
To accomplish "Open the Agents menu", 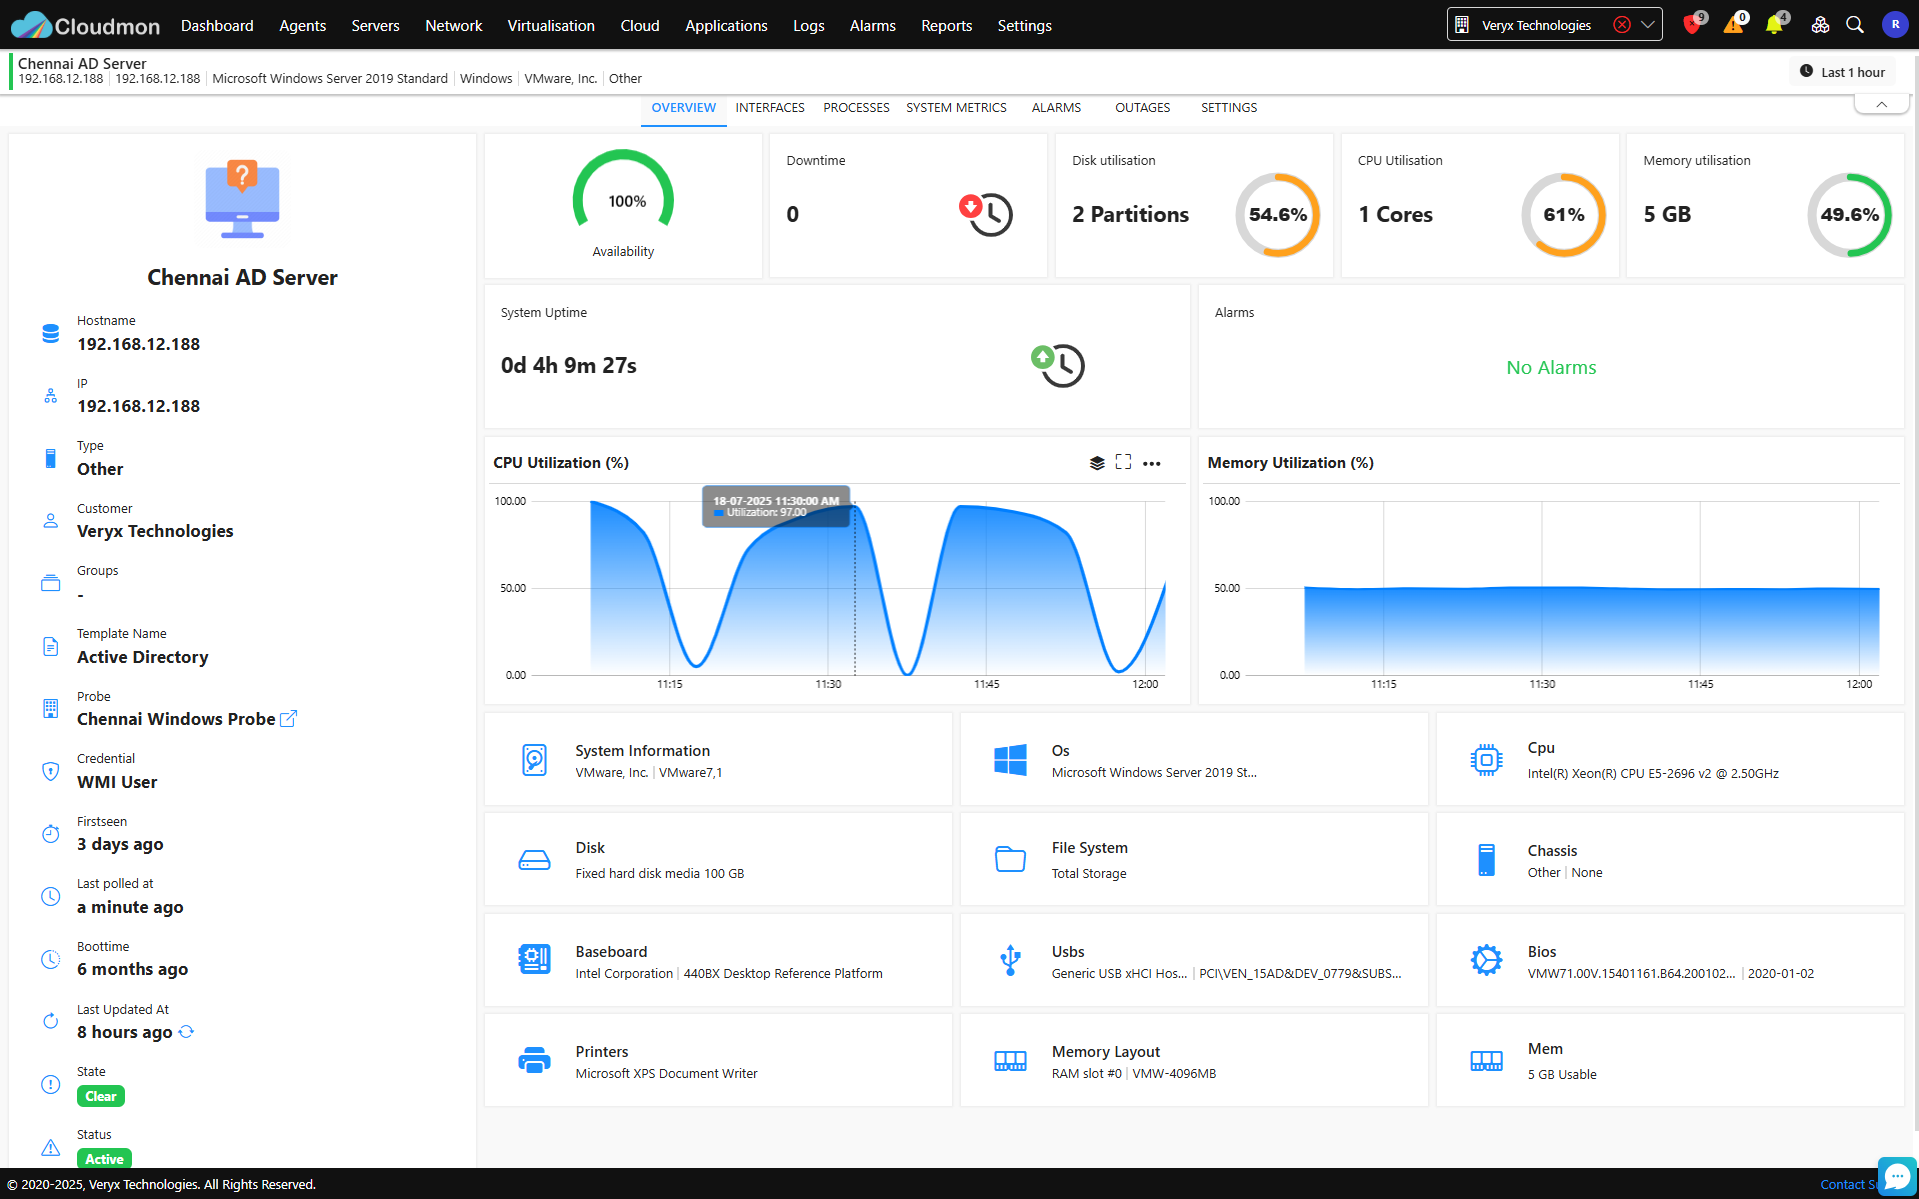I will click(x=302, y=25).
